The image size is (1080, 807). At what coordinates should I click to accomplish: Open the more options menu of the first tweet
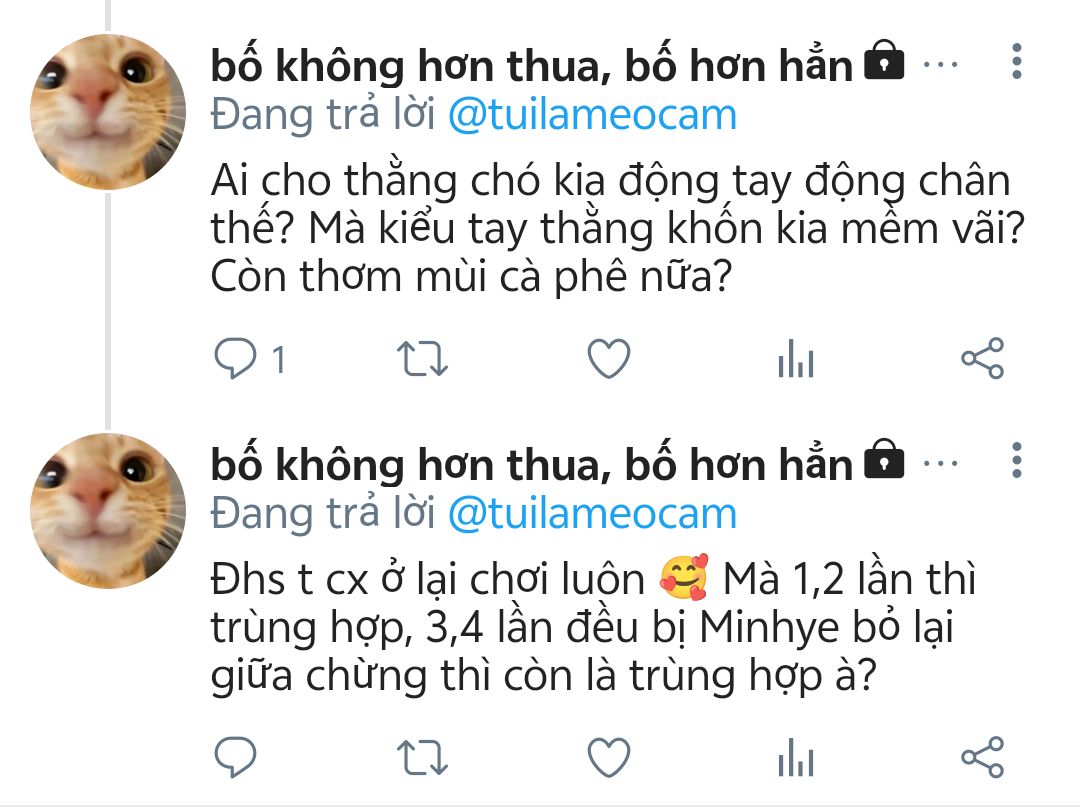(x=1017, y=61)
